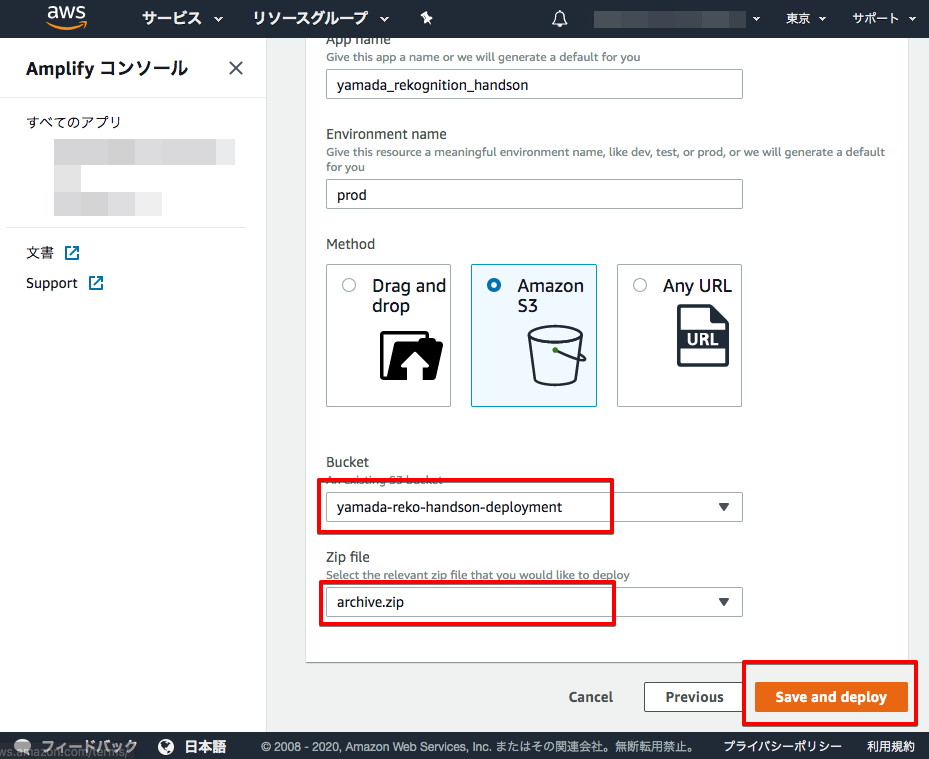Click the folder upload Drag and drop icon
This screenshot has width=929, height=759.
(x=411, y=356)
